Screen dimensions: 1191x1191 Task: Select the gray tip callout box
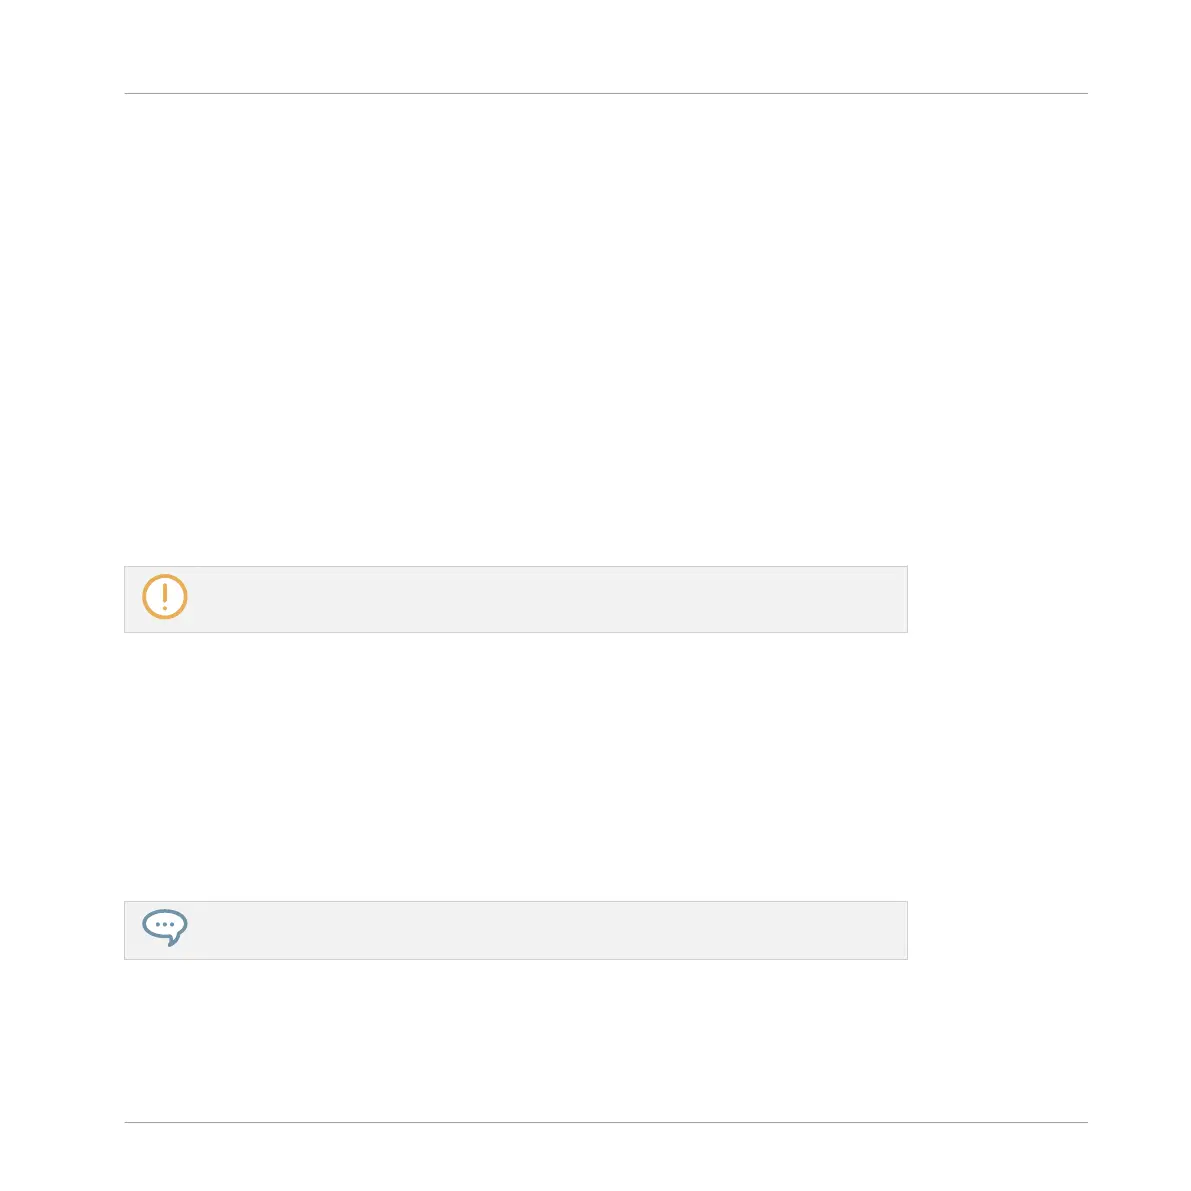tap(516, 930)
